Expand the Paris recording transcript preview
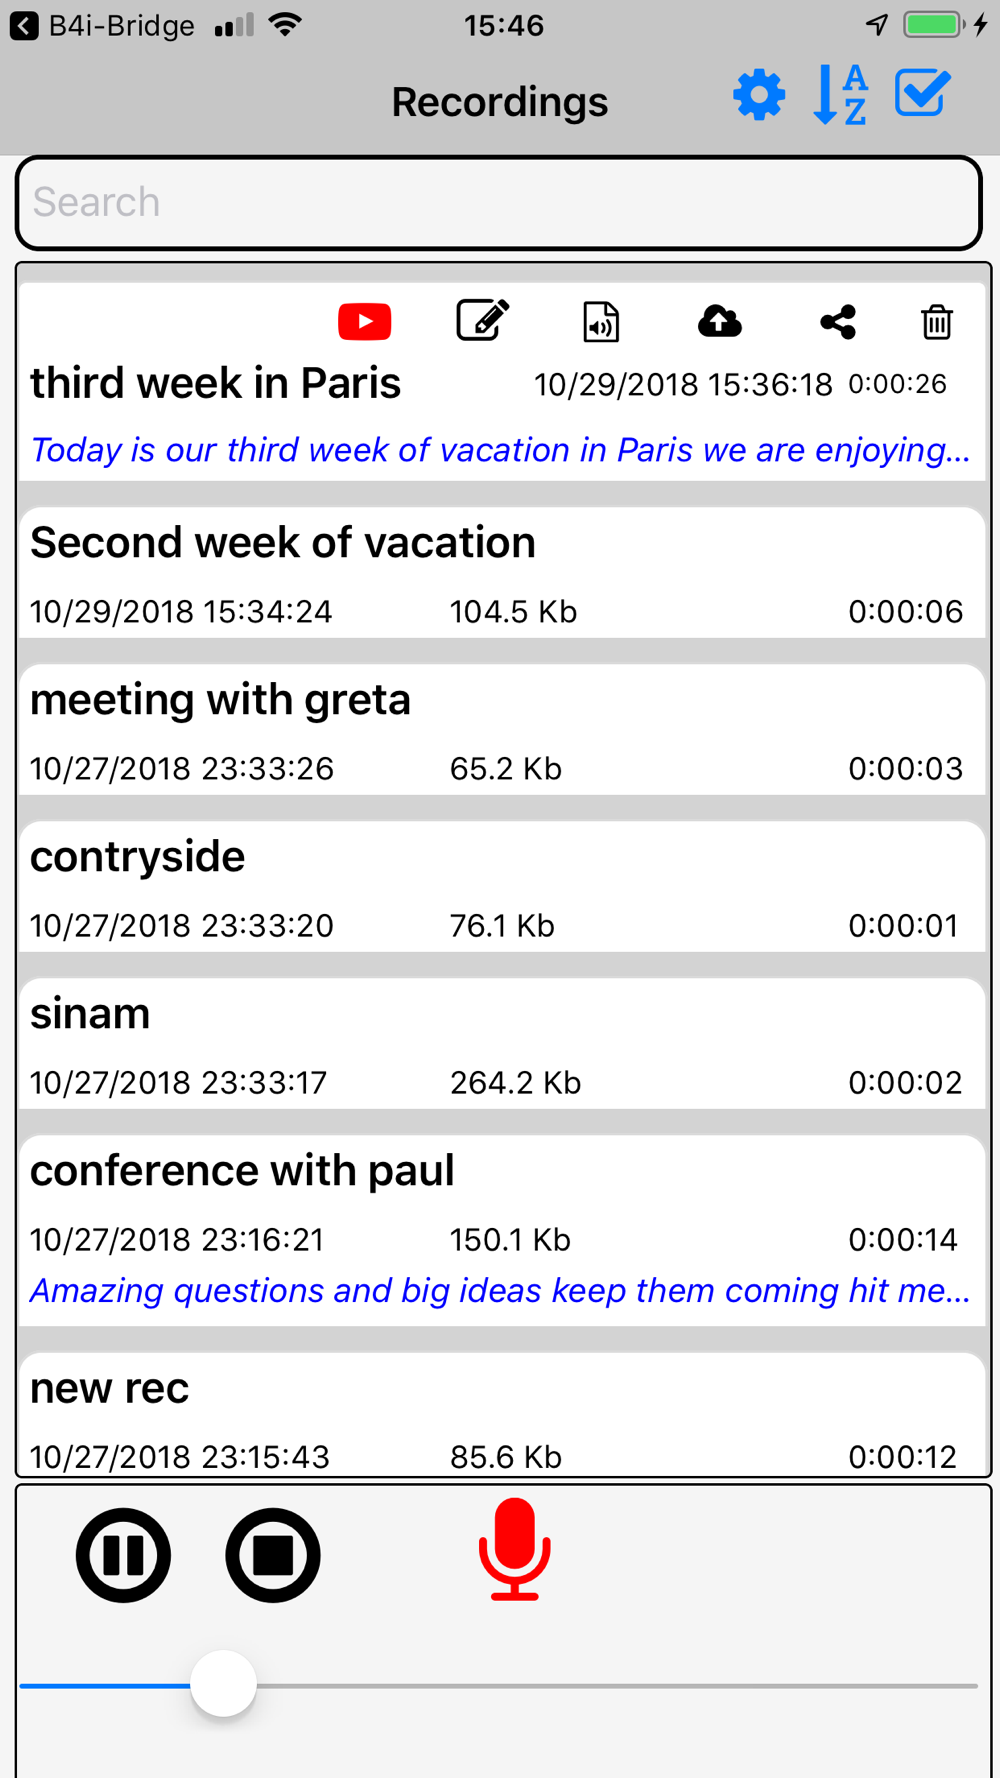 pos(500,450)
